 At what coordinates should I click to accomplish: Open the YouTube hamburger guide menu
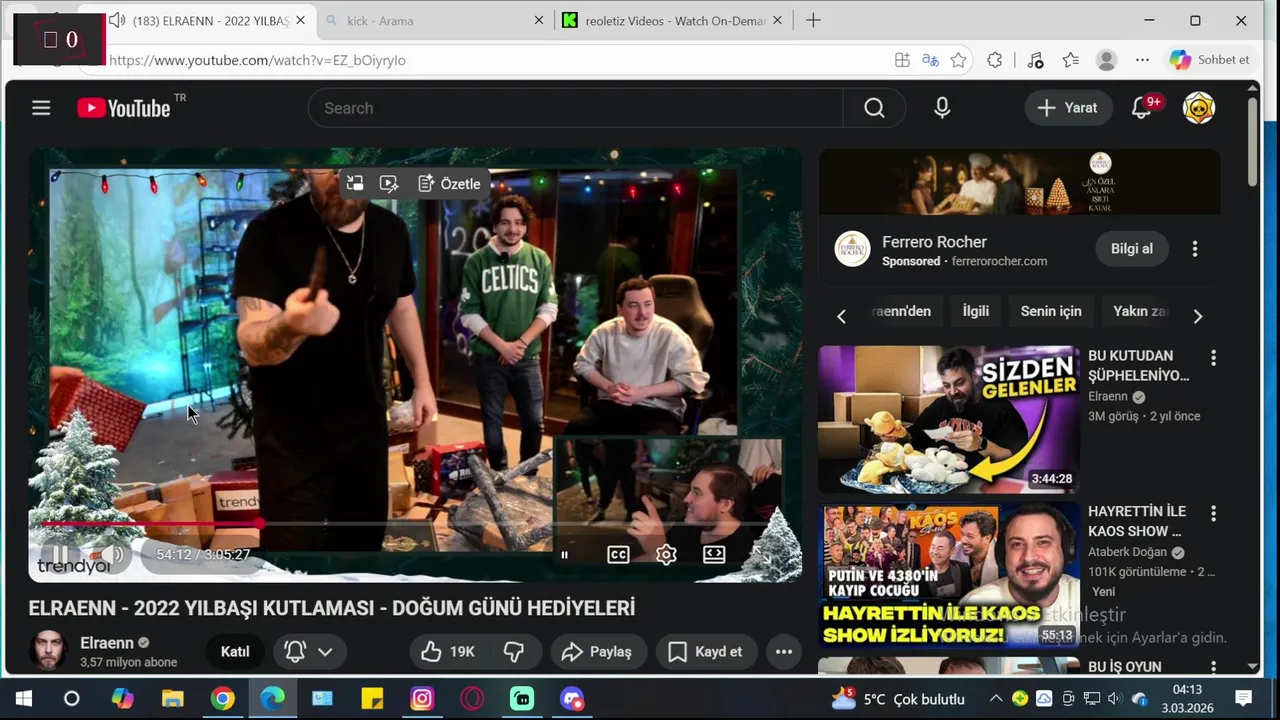coord(41,108)
